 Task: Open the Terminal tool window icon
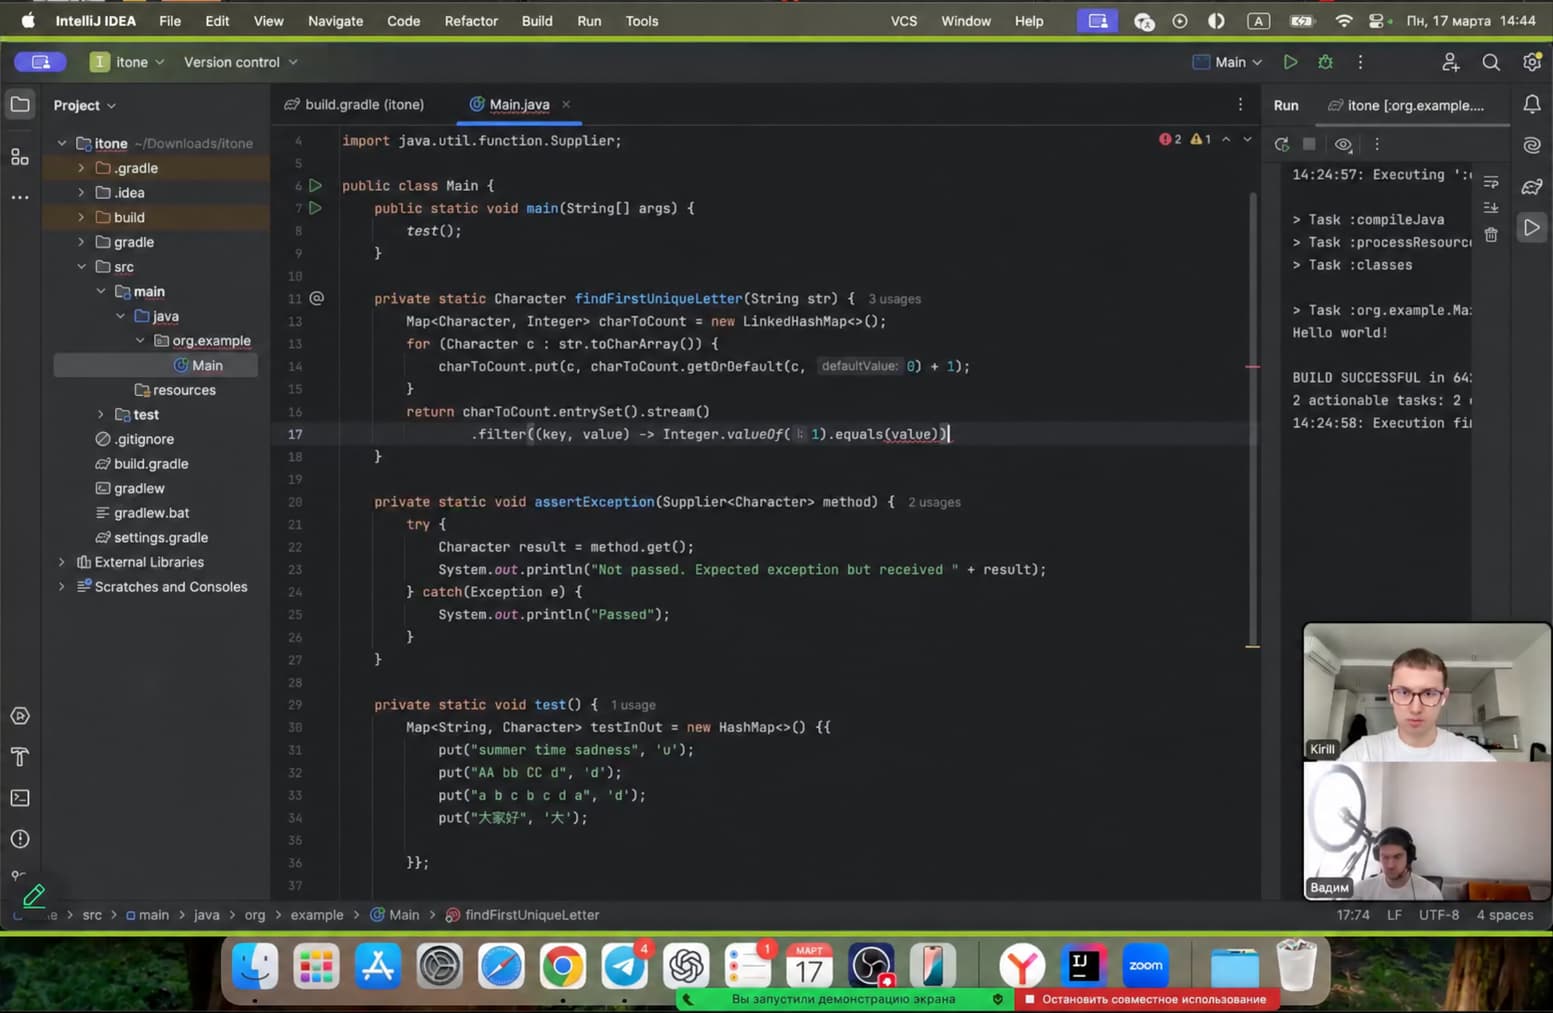pos(20,798)
